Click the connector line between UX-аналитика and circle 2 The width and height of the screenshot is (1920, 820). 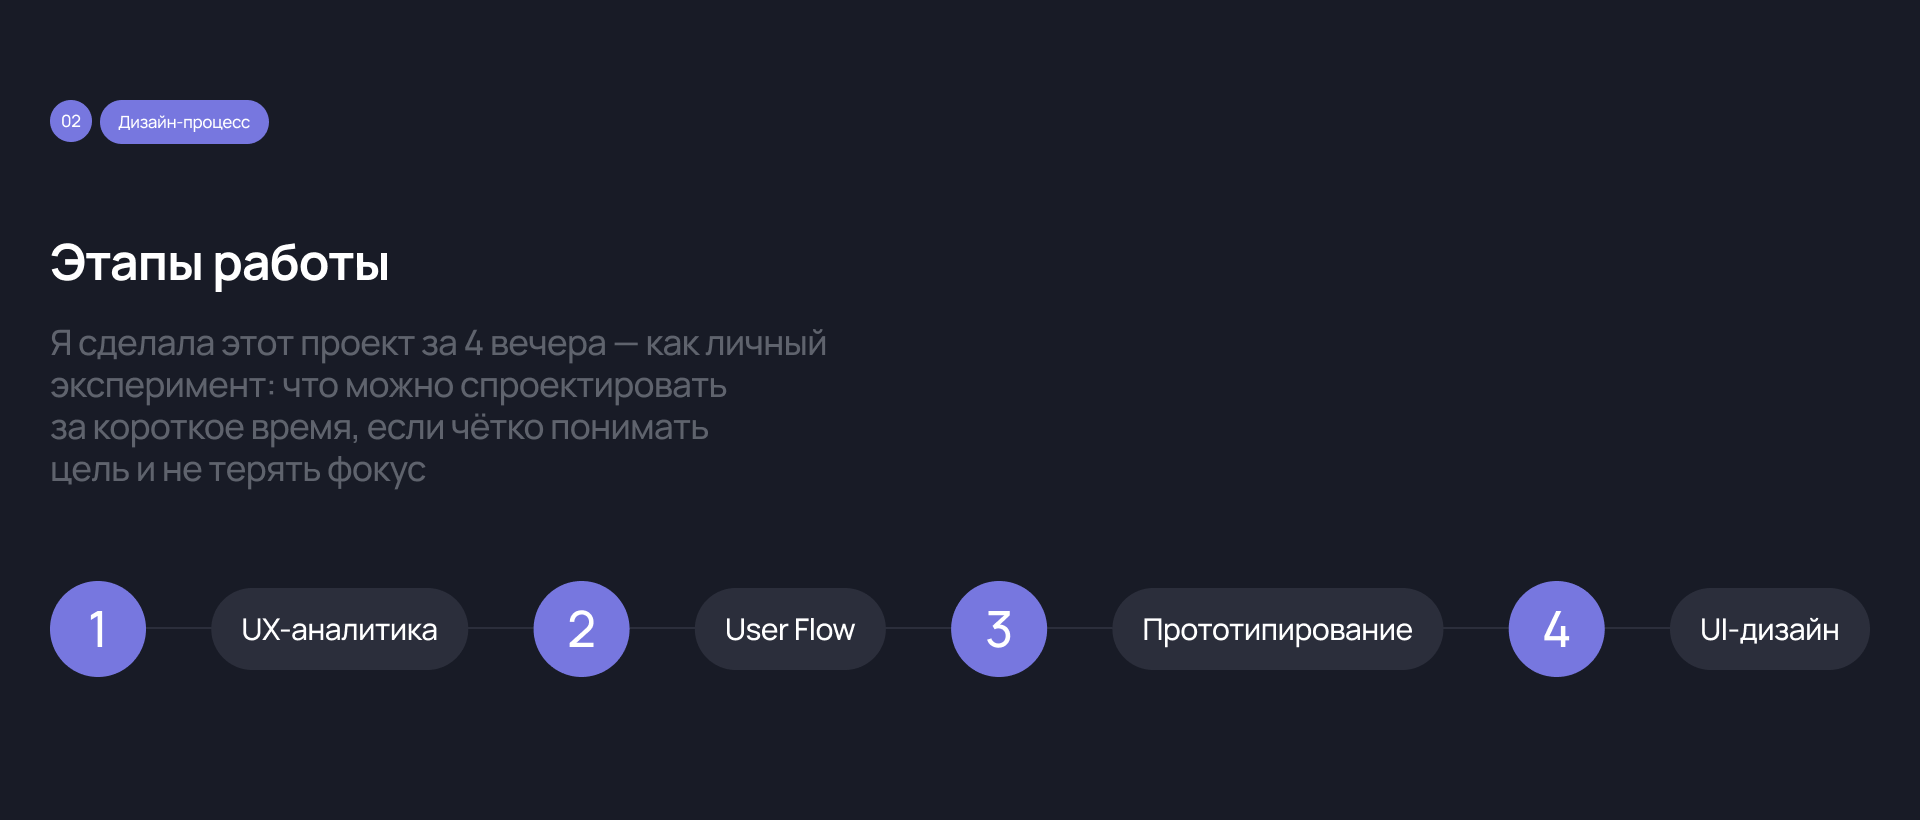[500, 629]
